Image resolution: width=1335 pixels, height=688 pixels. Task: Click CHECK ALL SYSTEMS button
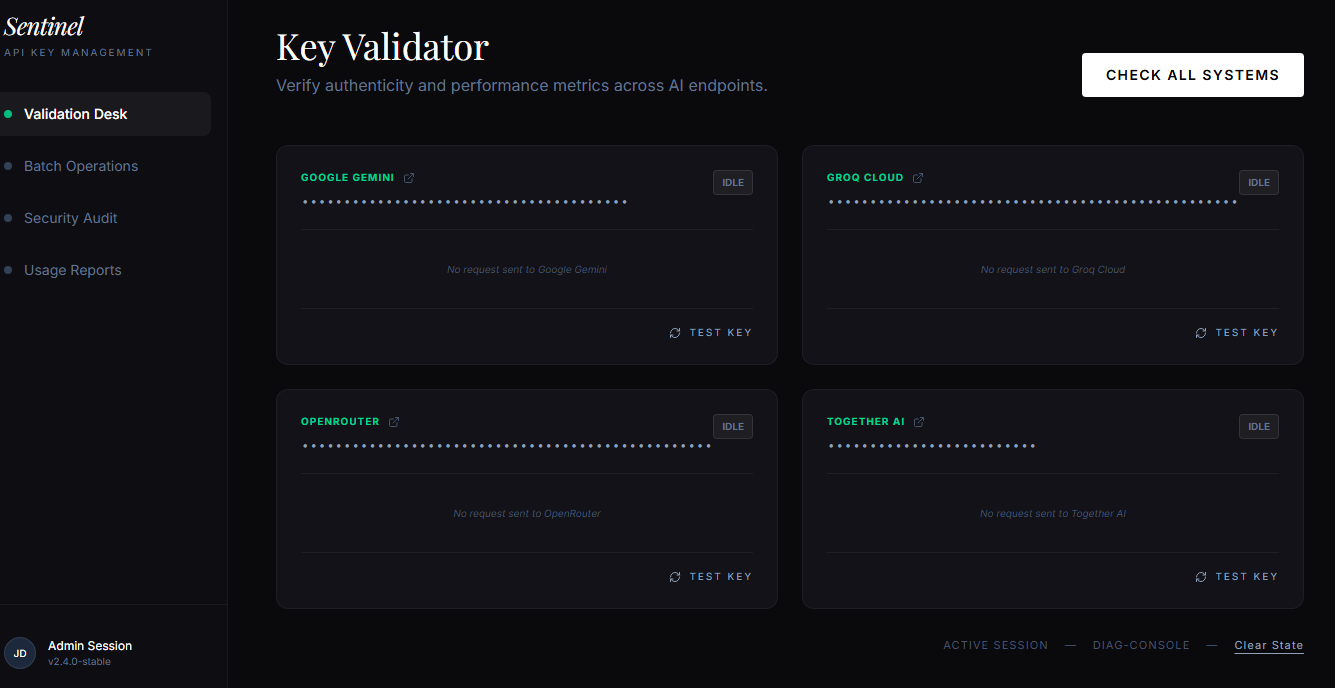(x=1193, y=75)
